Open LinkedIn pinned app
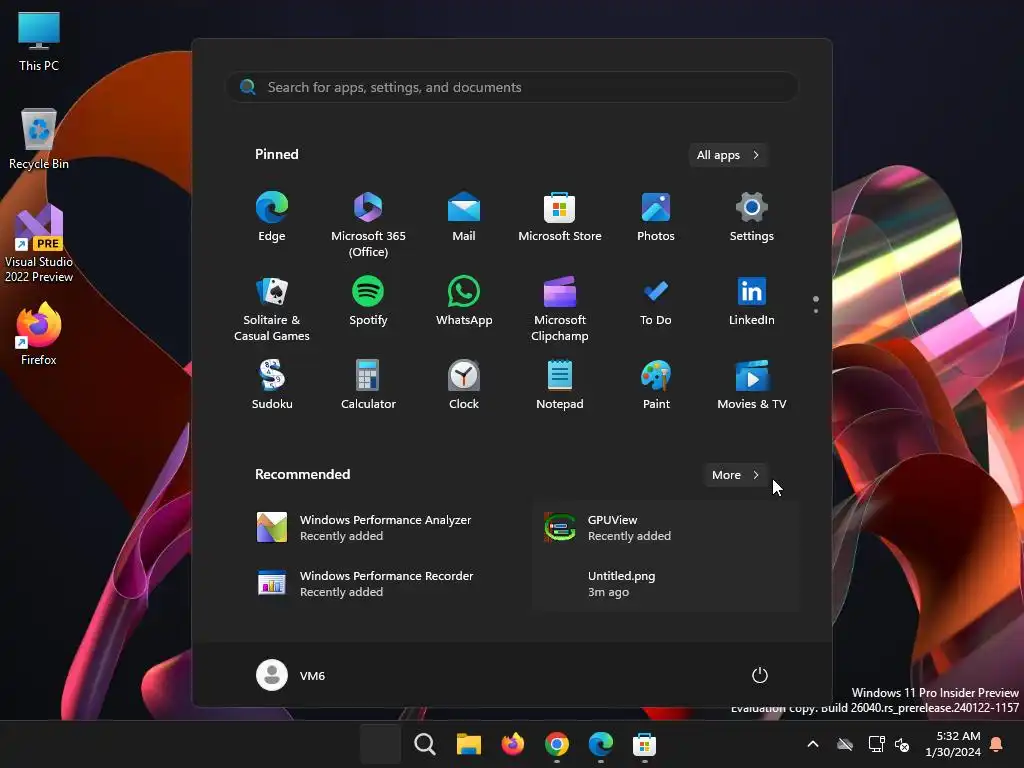This screenshot has height=768, width=1024. (752, 301)
